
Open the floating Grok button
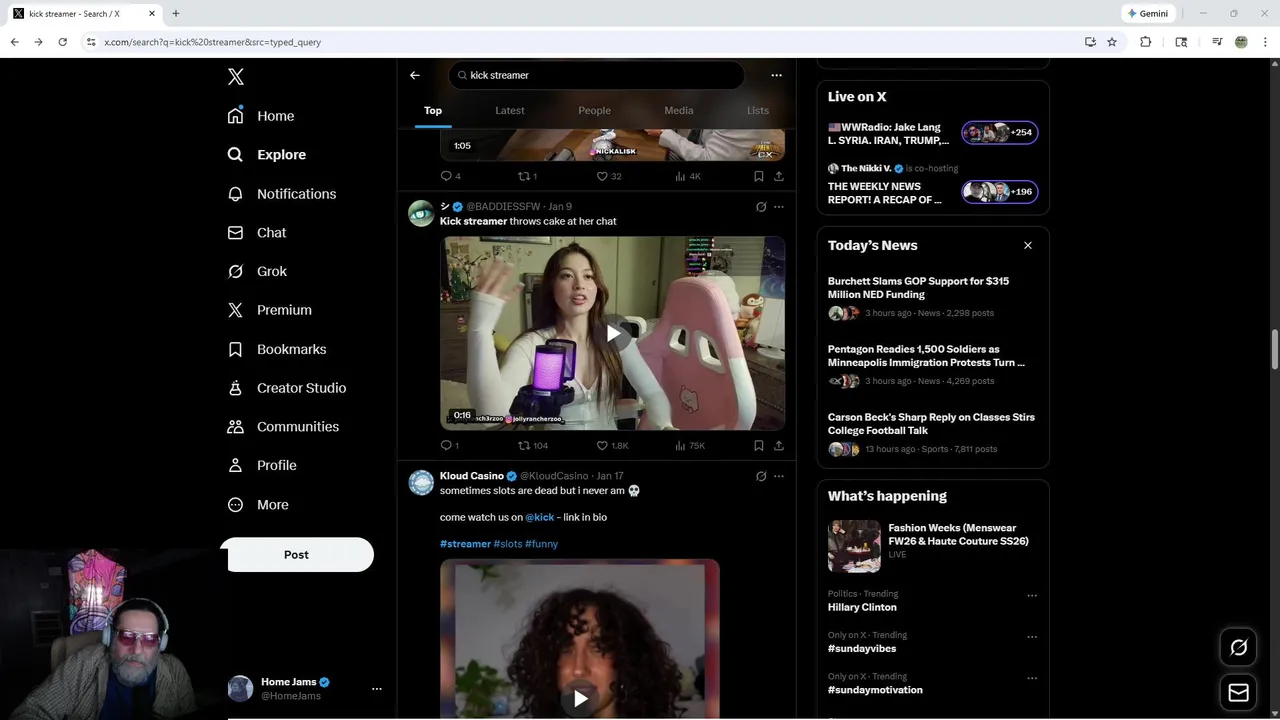coord(1238,648)
